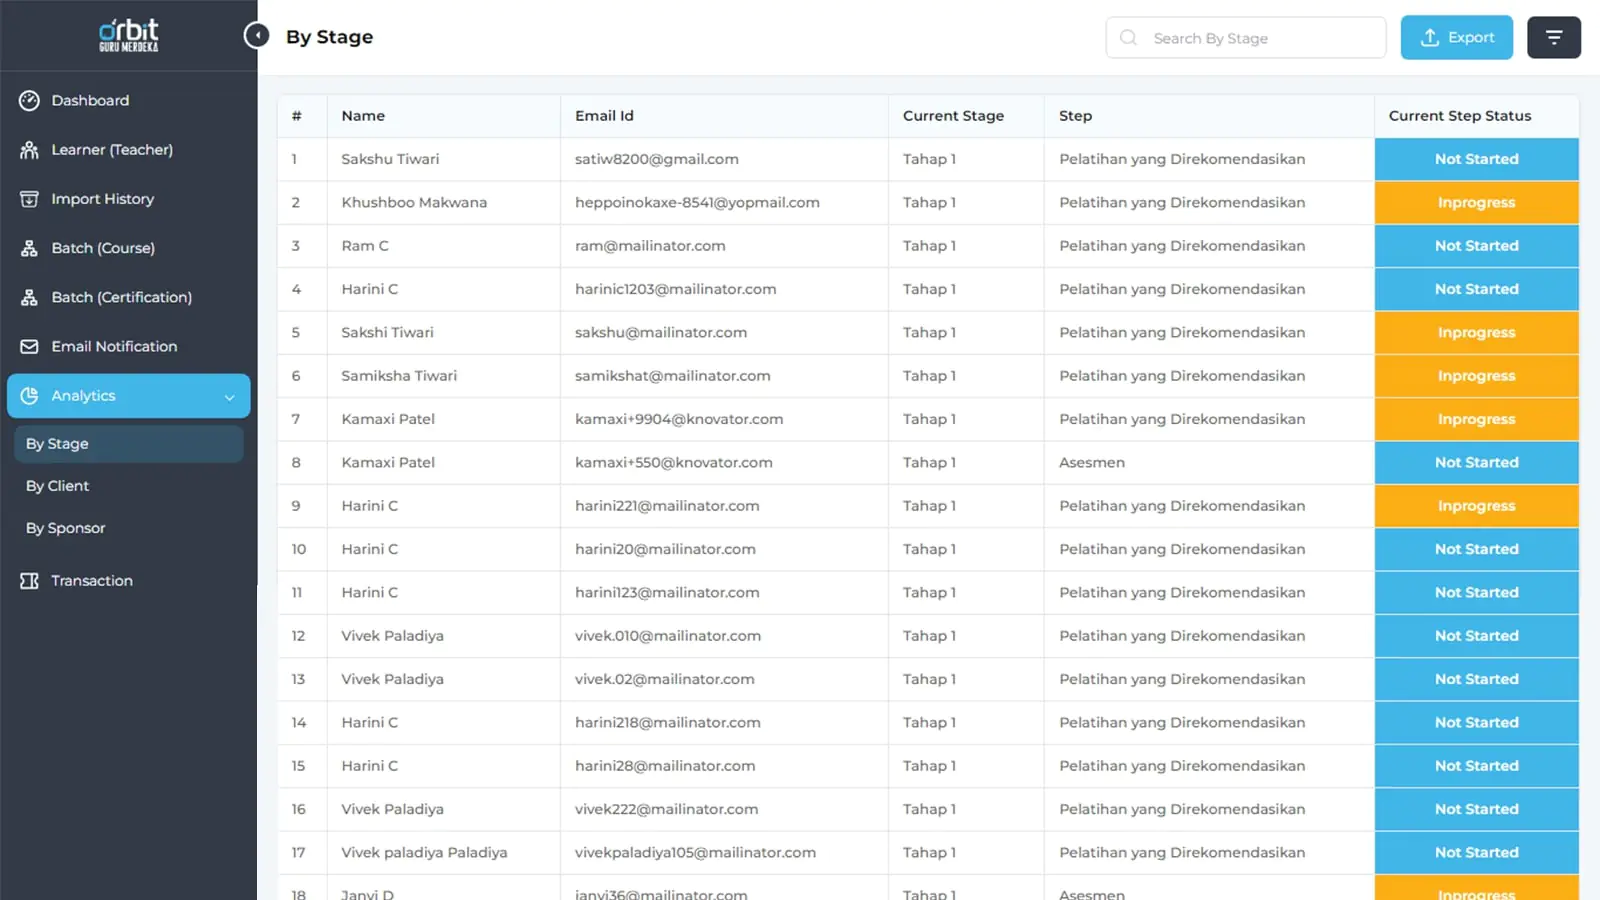
Task: Click email vivek222@mailinator.com
Action: (666, 809)
